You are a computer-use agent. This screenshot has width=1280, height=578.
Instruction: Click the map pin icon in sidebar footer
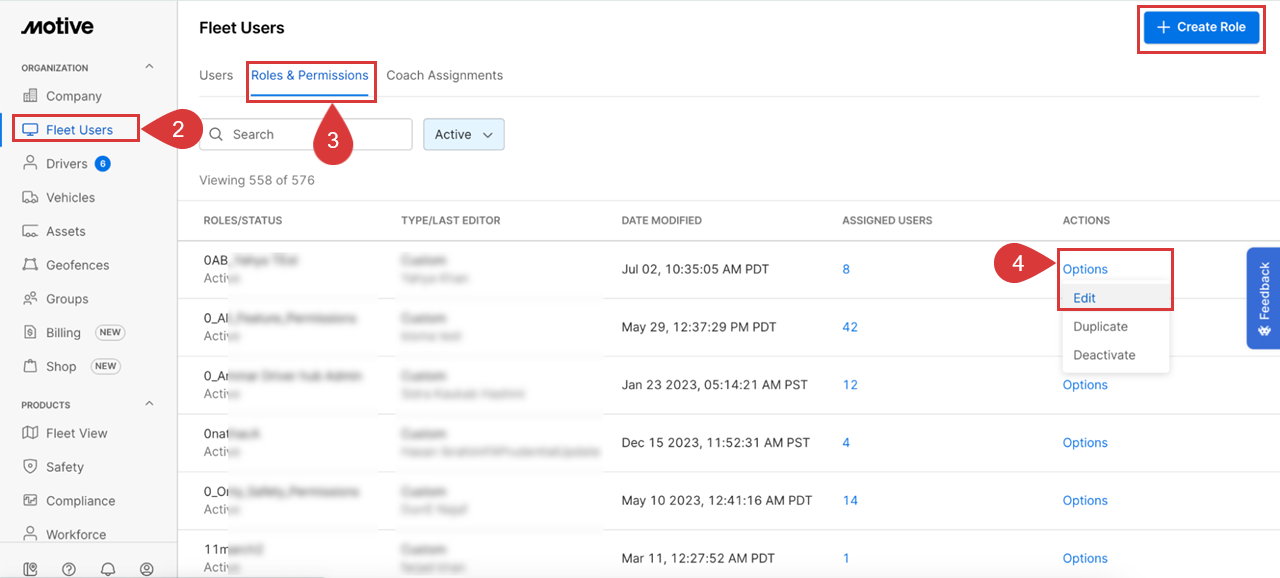30,569
